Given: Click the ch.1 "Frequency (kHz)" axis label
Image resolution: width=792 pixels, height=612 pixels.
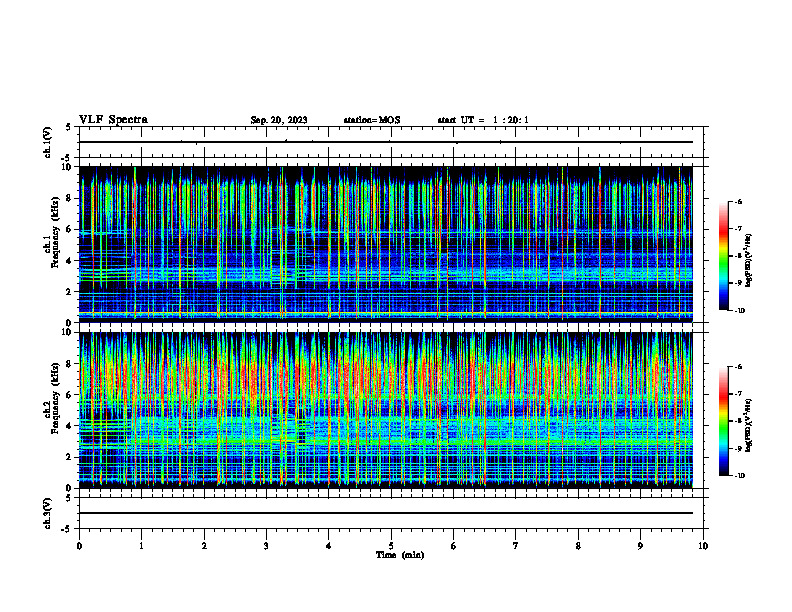Looking at the screenshot, I should [55, 232].
